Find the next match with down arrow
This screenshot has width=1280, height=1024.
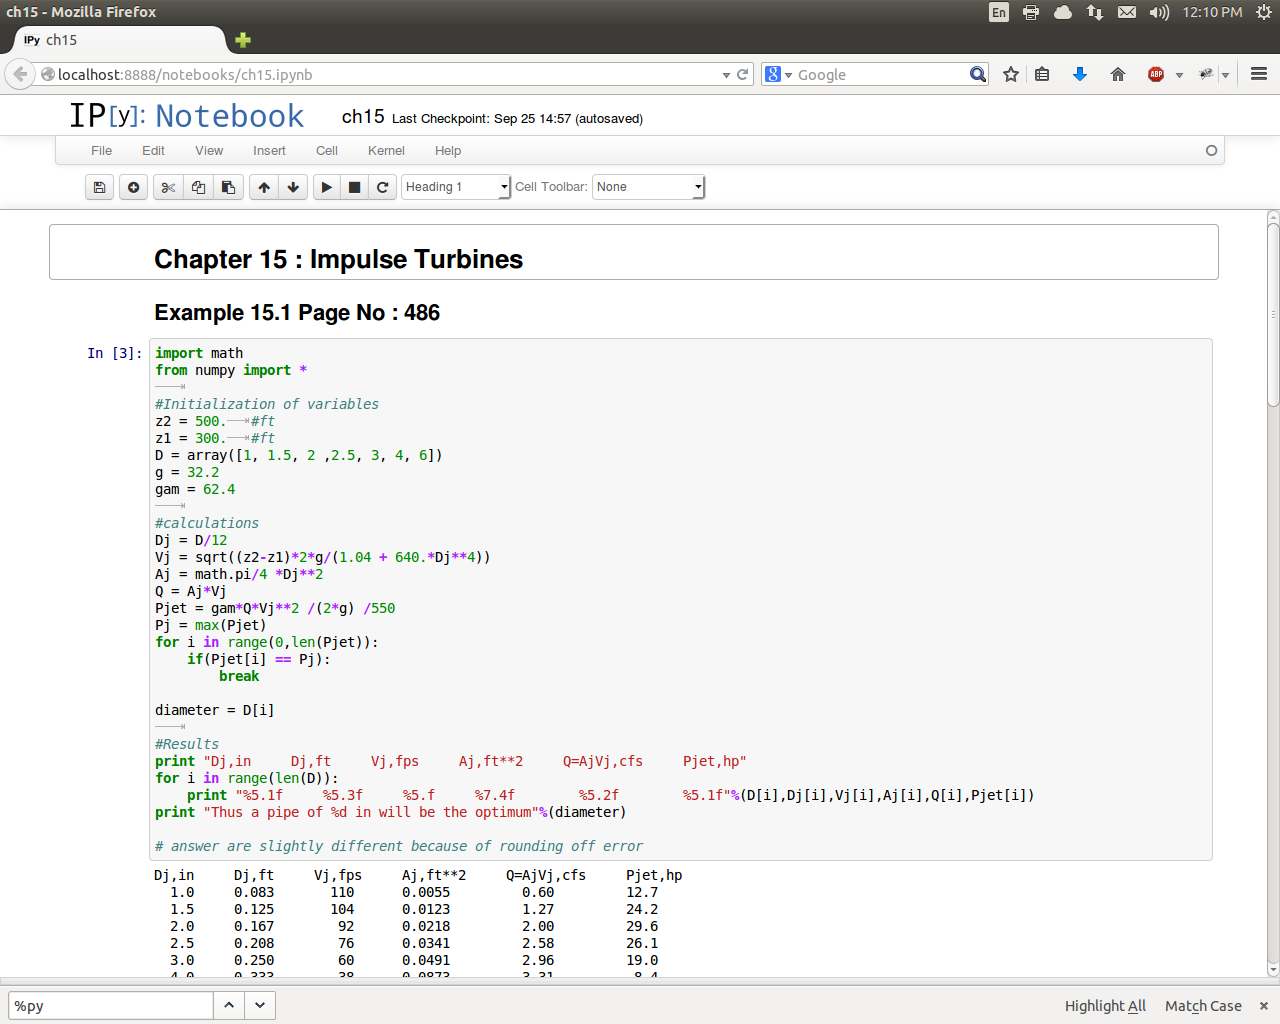[260, 1005]
